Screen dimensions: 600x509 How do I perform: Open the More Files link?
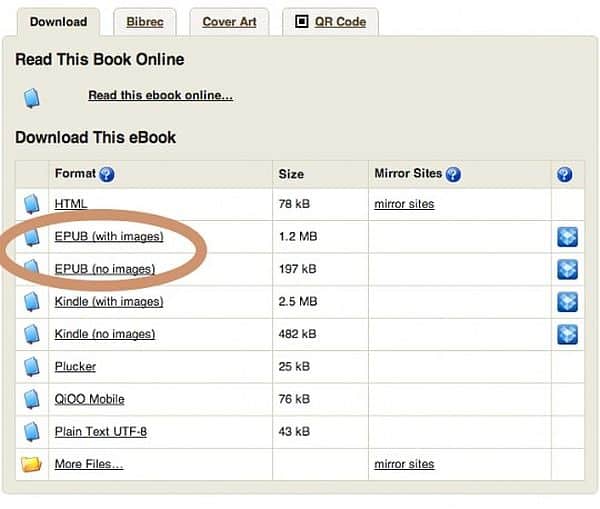tap(89, 464)
